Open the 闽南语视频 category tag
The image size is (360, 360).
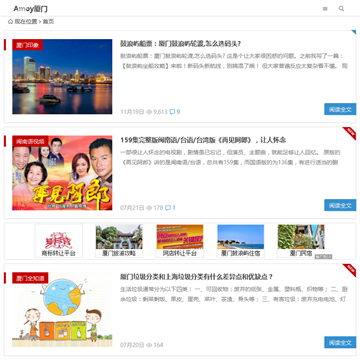(x=30, y=141)
